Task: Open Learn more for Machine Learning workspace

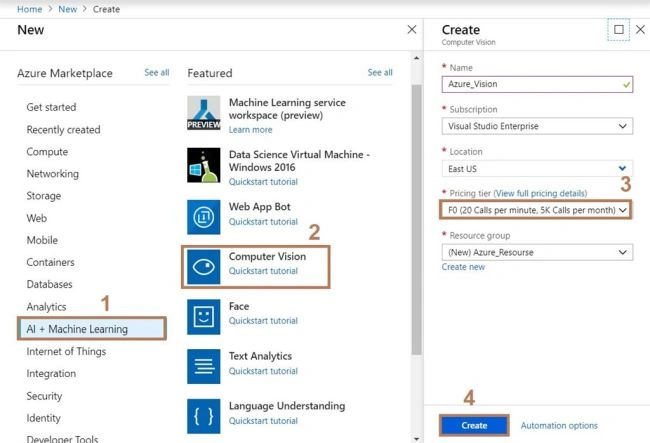Action: [250, 130]
